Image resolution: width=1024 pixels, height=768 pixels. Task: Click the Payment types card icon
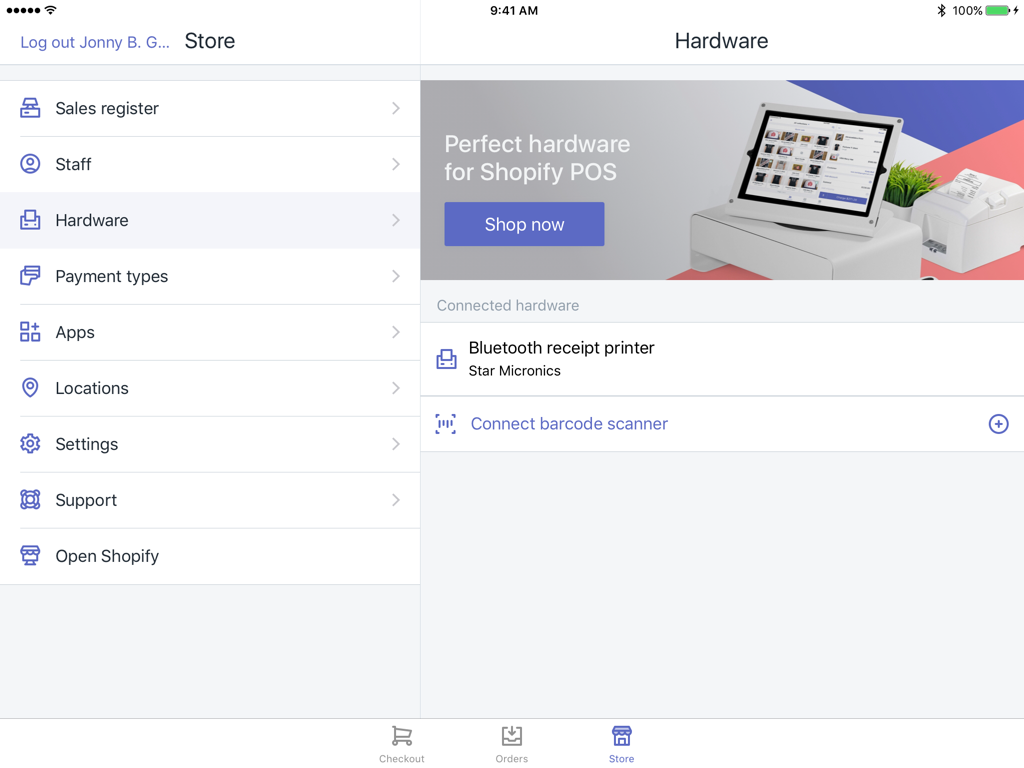click(x=30, y=276)
